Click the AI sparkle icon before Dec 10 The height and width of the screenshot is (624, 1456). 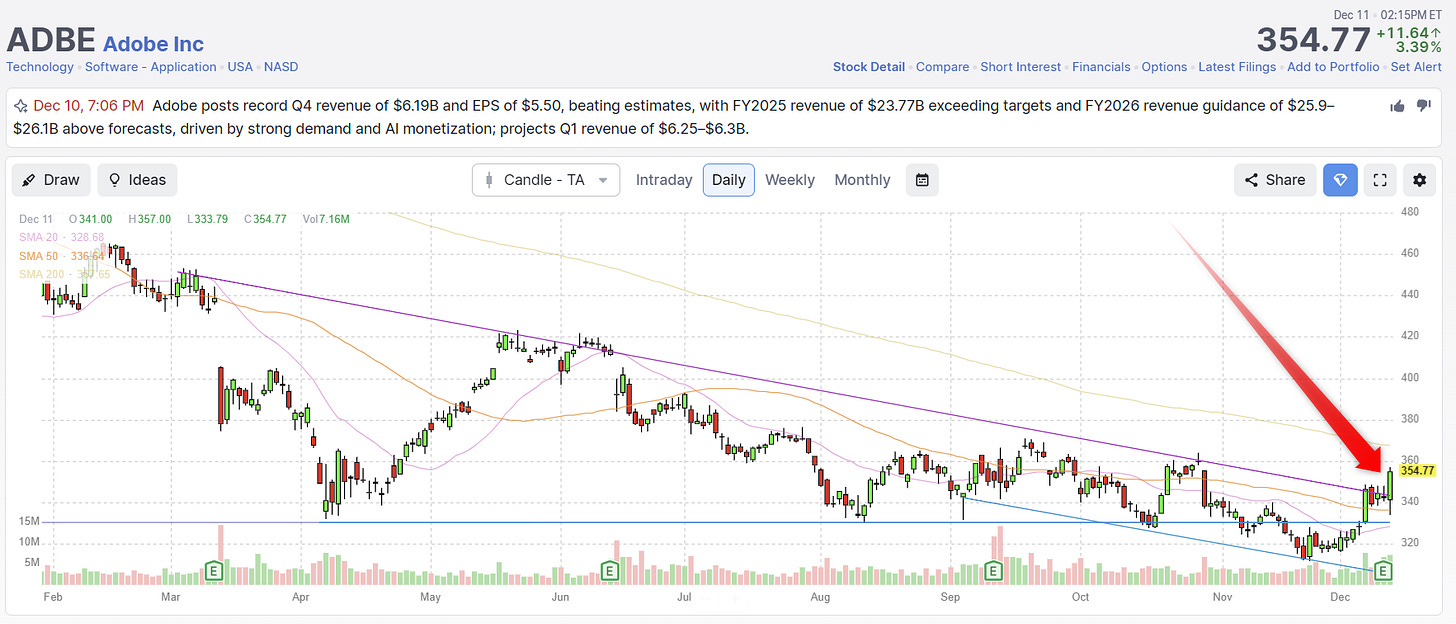point(21,105)
